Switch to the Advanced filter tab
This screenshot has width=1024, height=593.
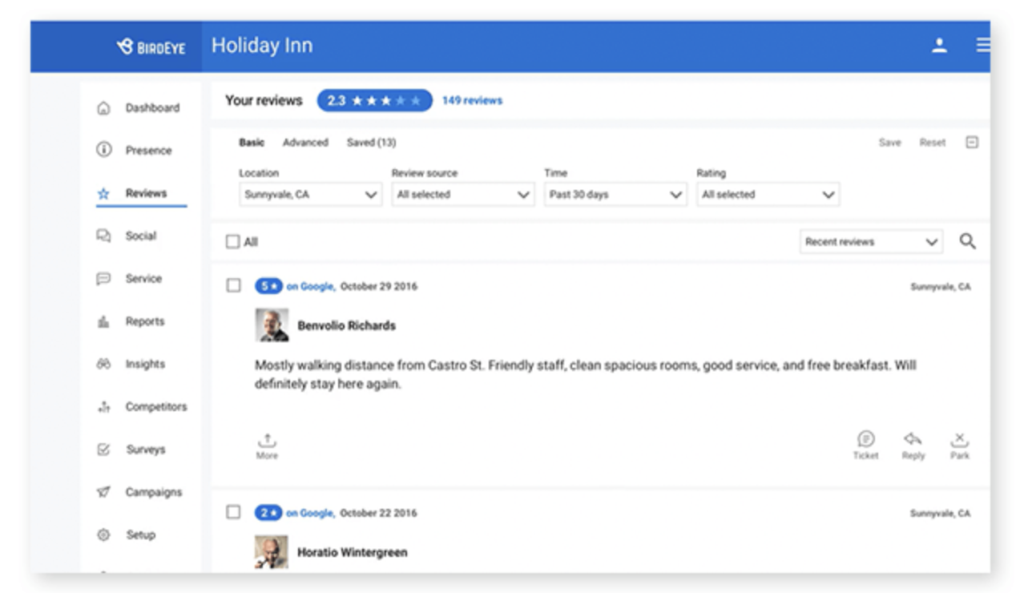coord(305,142)
